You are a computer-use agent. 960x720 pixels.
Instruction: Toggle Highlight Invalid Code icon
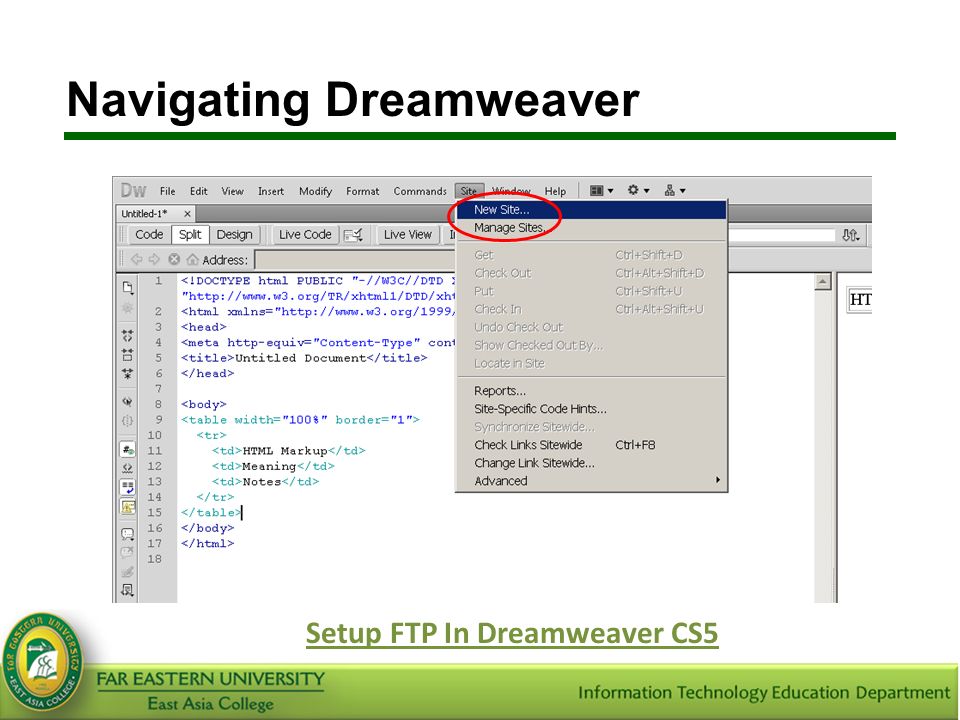pyautogui.click(x=127, y=468)
